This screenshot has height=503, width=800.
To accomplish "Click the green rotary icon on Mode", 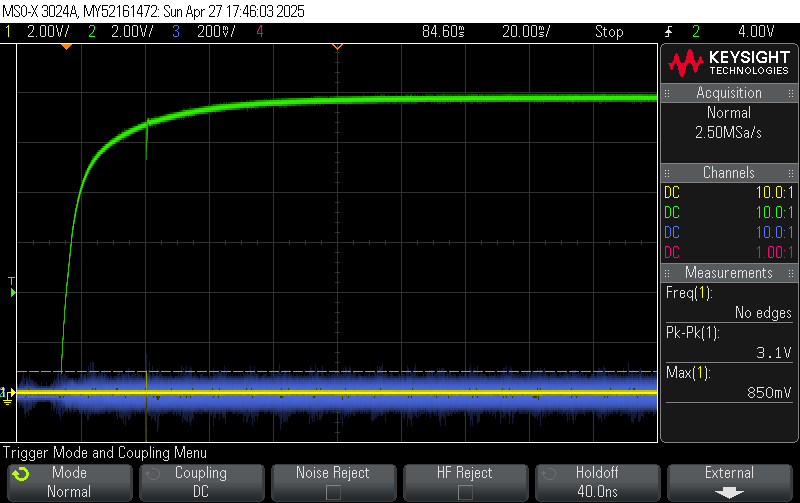I will (21, 474).
